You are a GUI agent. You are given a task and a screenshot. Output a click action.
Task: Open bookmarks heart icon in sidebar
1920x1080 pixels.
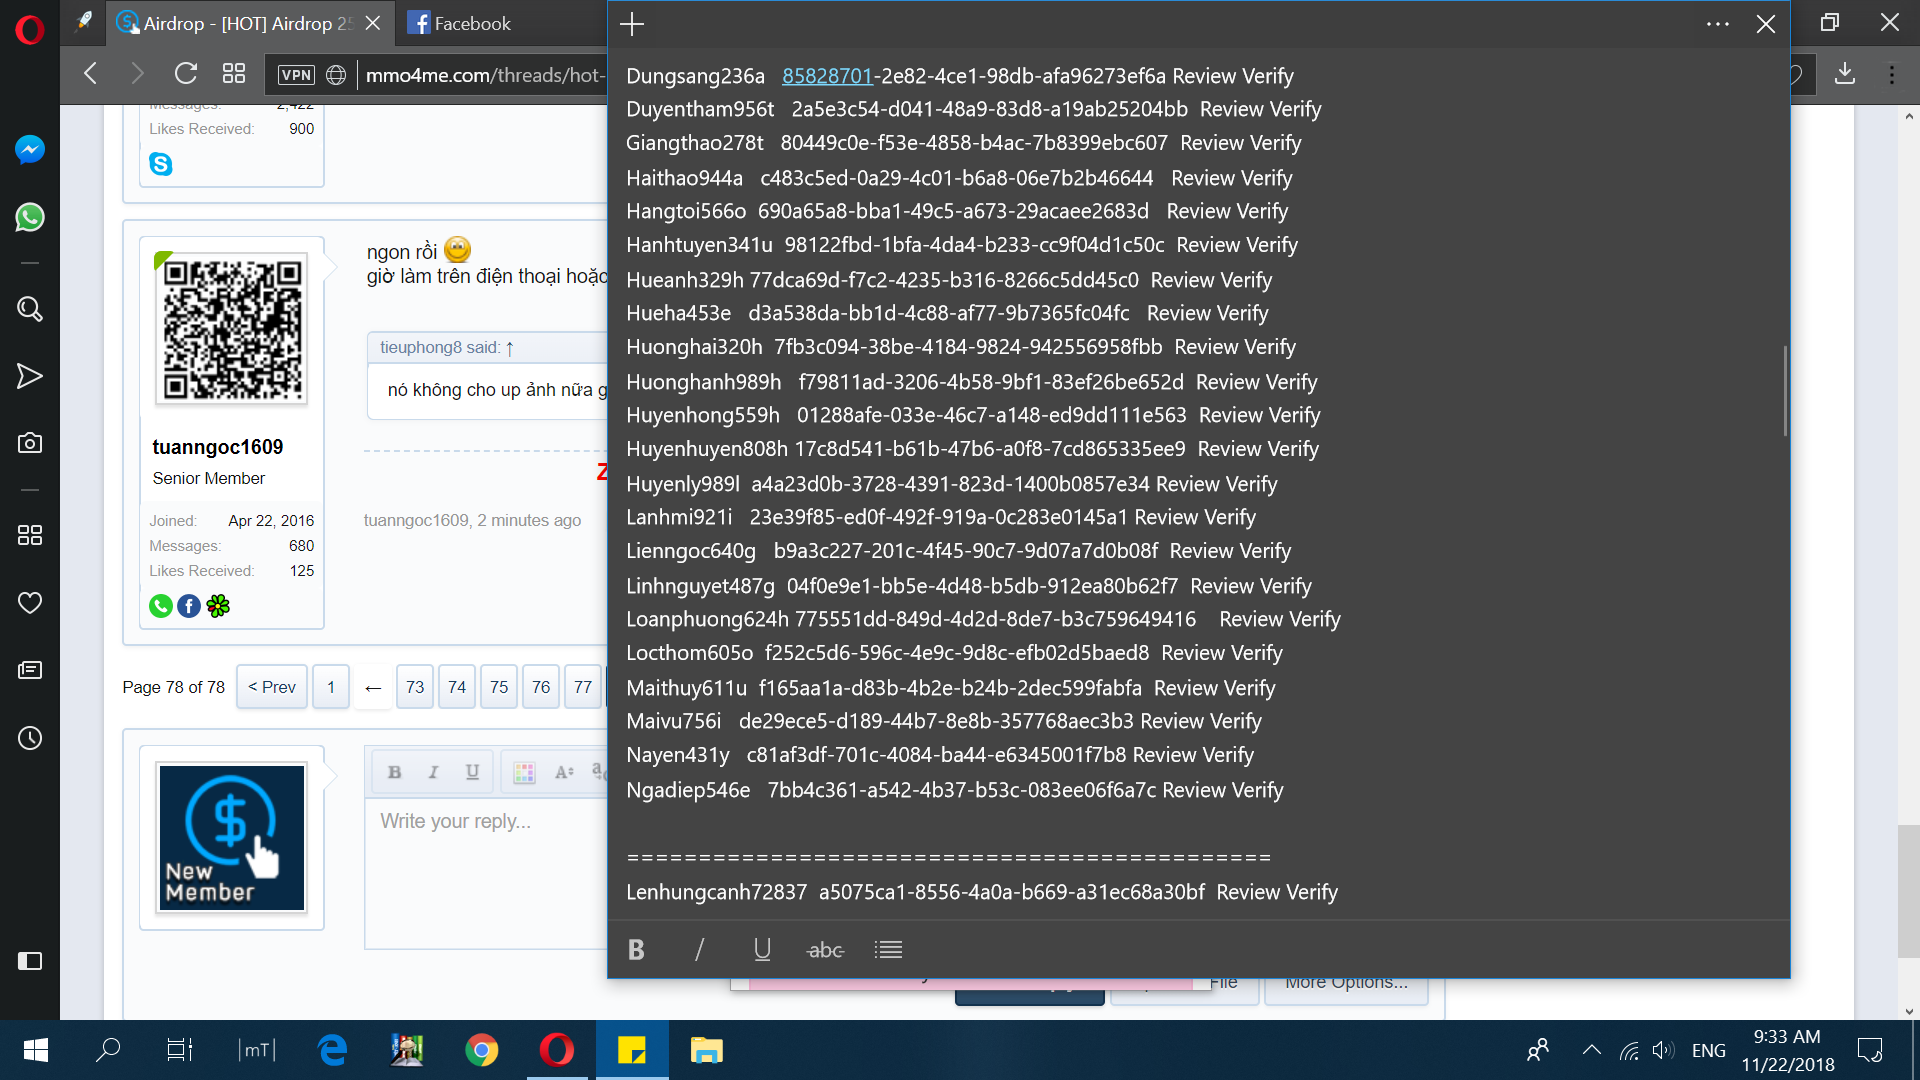[30, 603]
